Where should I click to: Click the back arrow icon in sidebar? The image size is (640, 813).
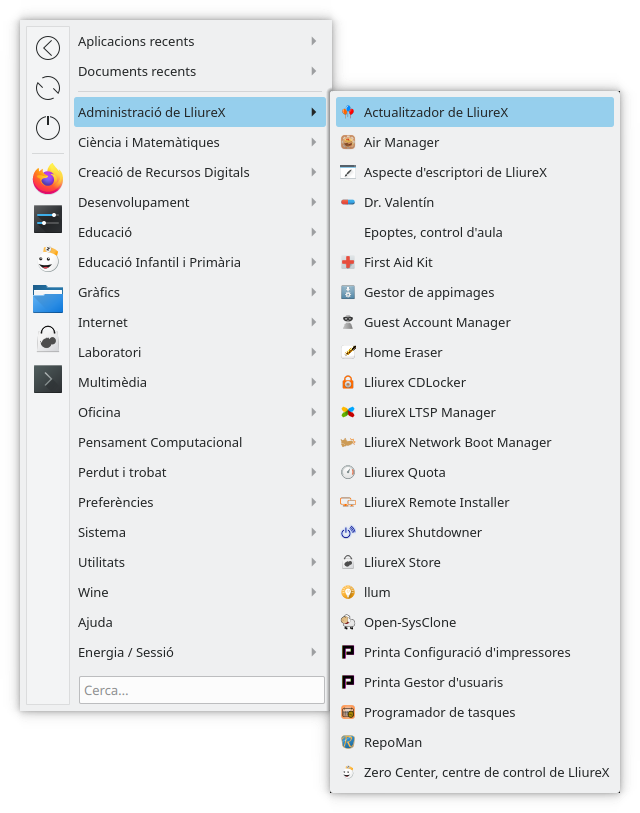pyautogui.click(x=48, y=48)
